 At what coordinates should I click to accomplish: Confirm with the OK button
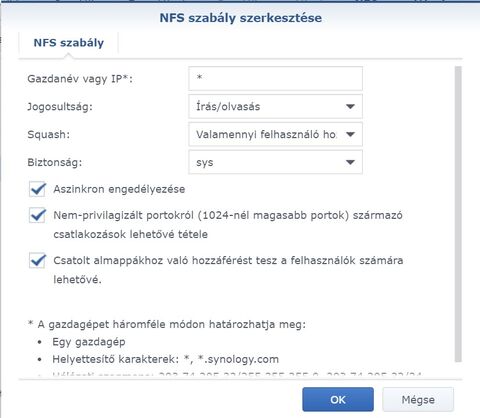[338, 399]
